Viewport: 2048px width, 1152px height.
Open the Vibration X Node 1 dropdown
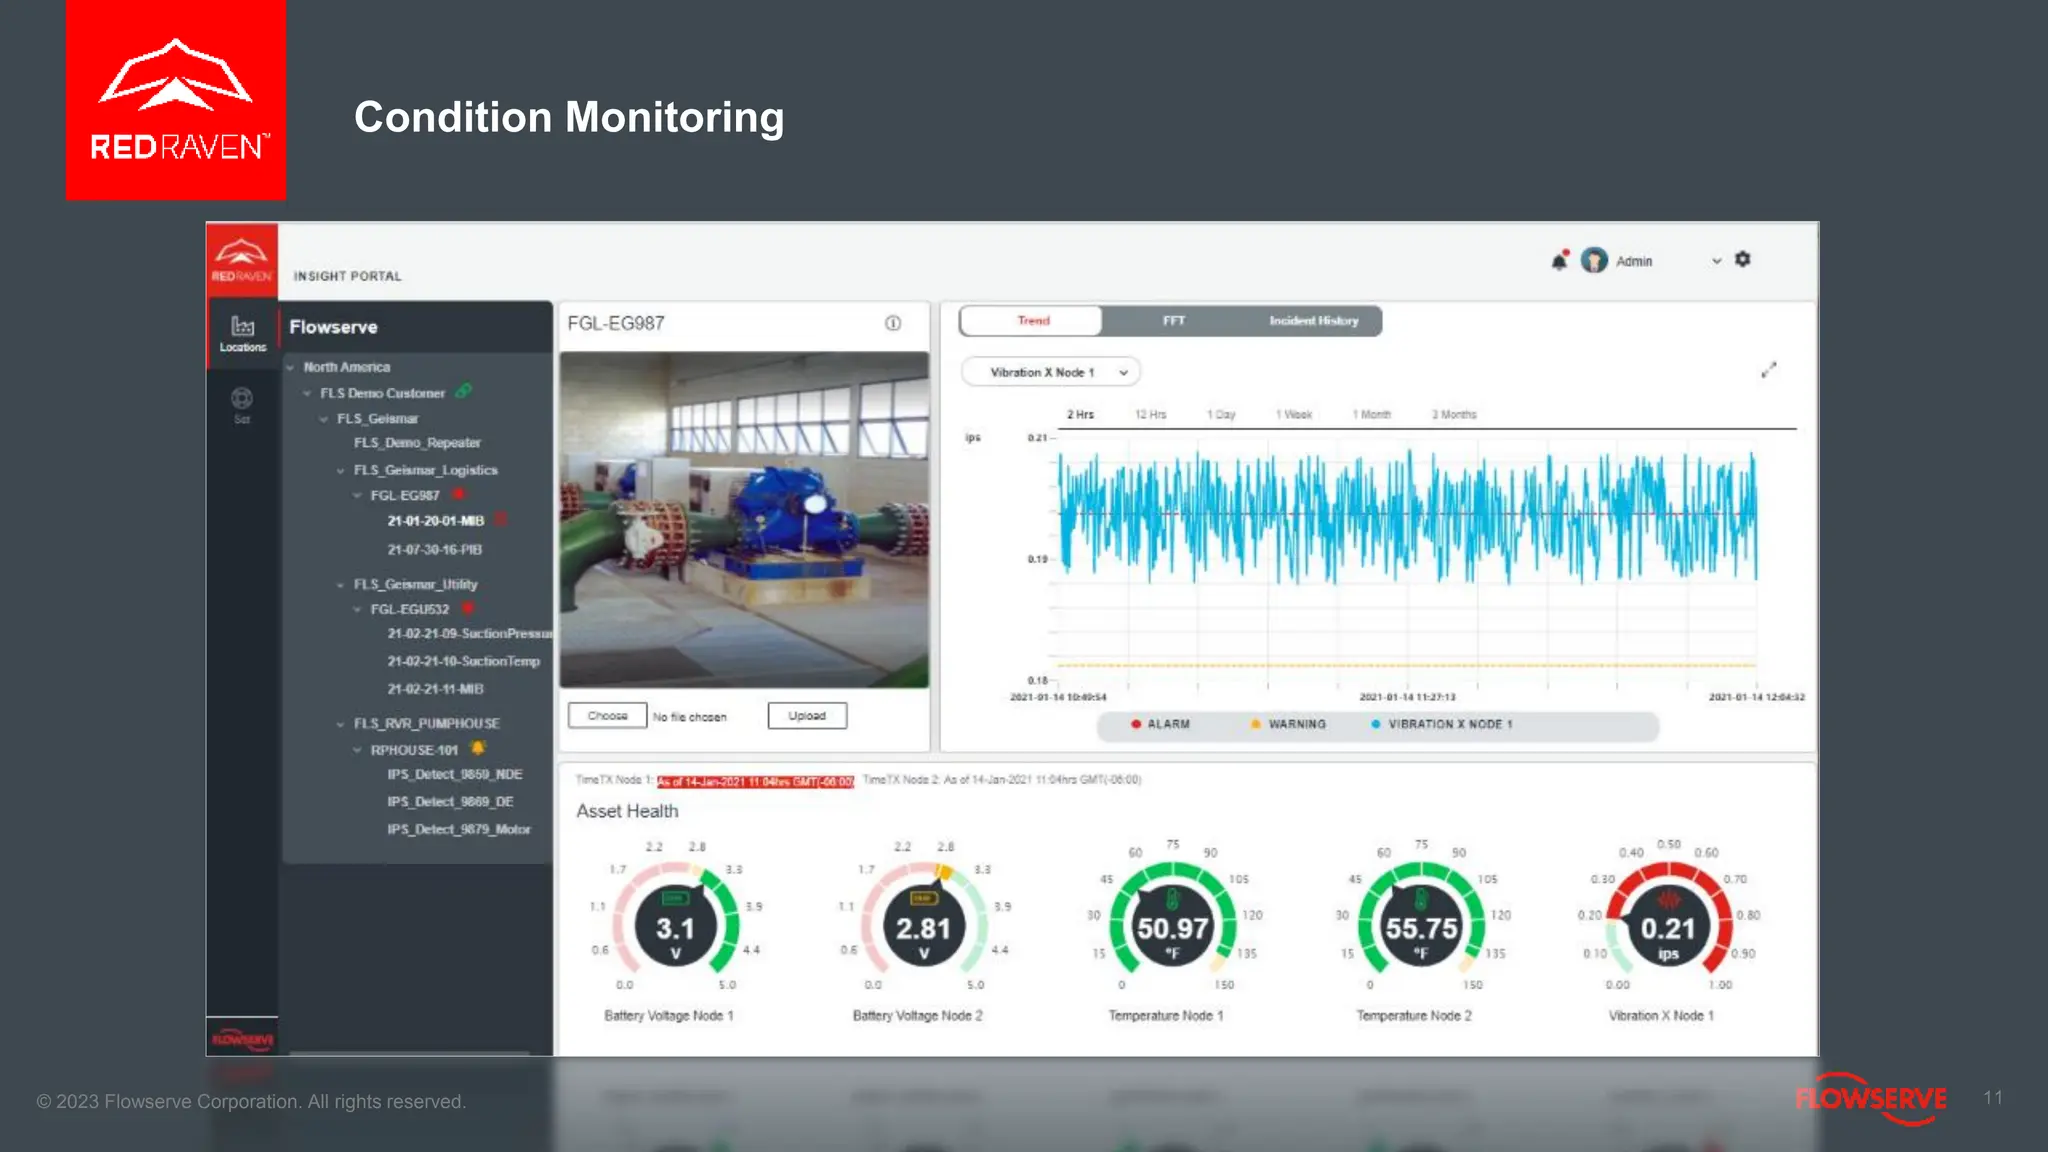click(x=1050, y=372)
